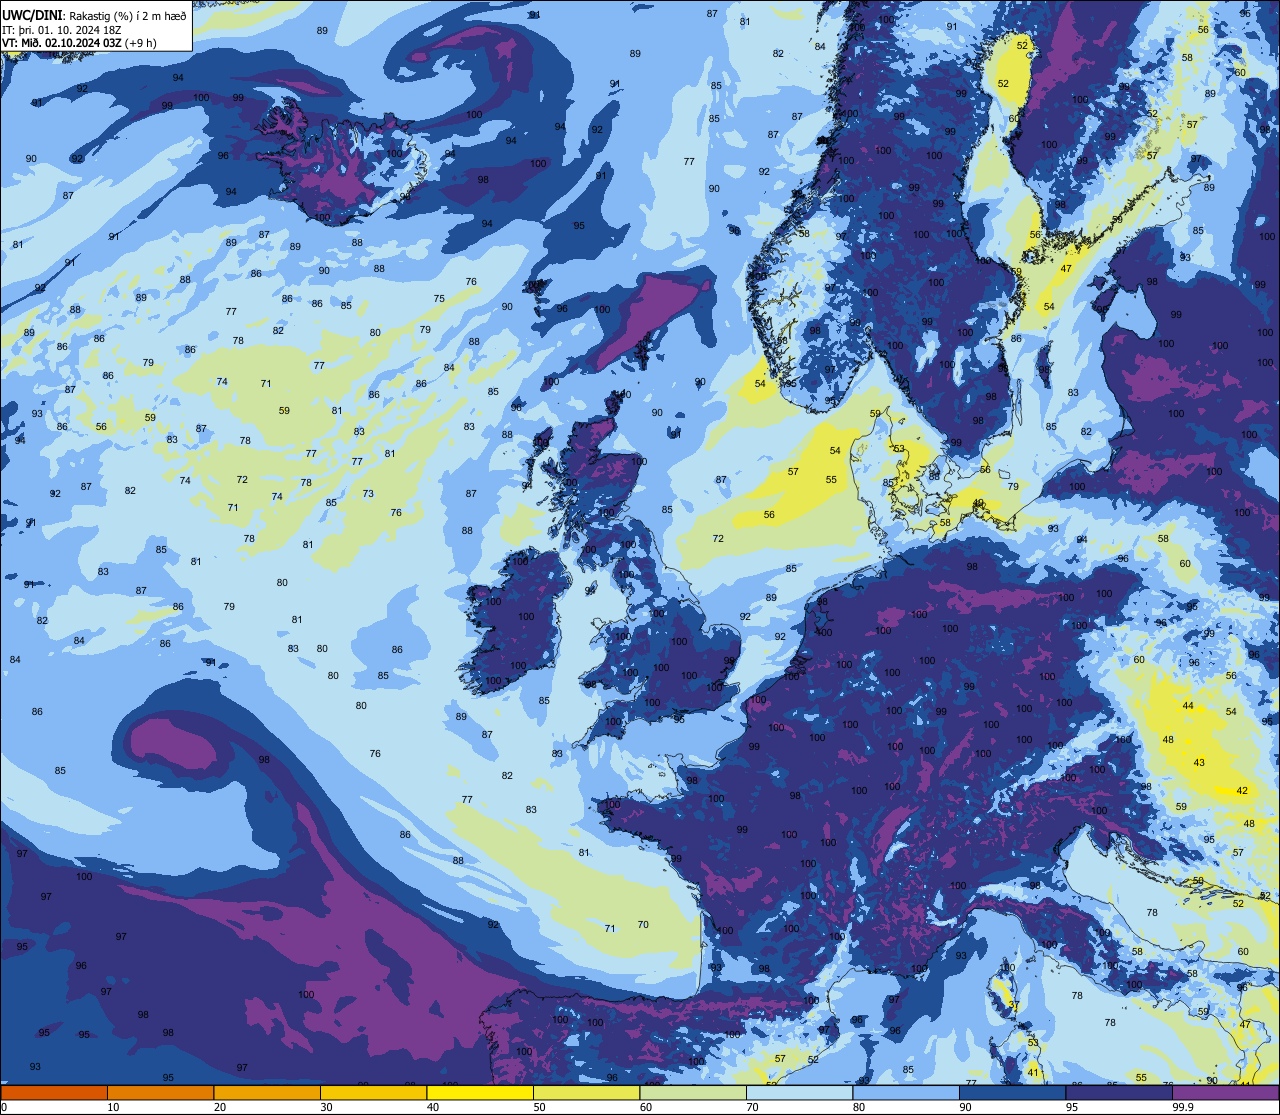This screenshot has height=1115, width=1280.
Task: Click the 40–50 bright yellow legend swatch
Action: click(480, 1092)
